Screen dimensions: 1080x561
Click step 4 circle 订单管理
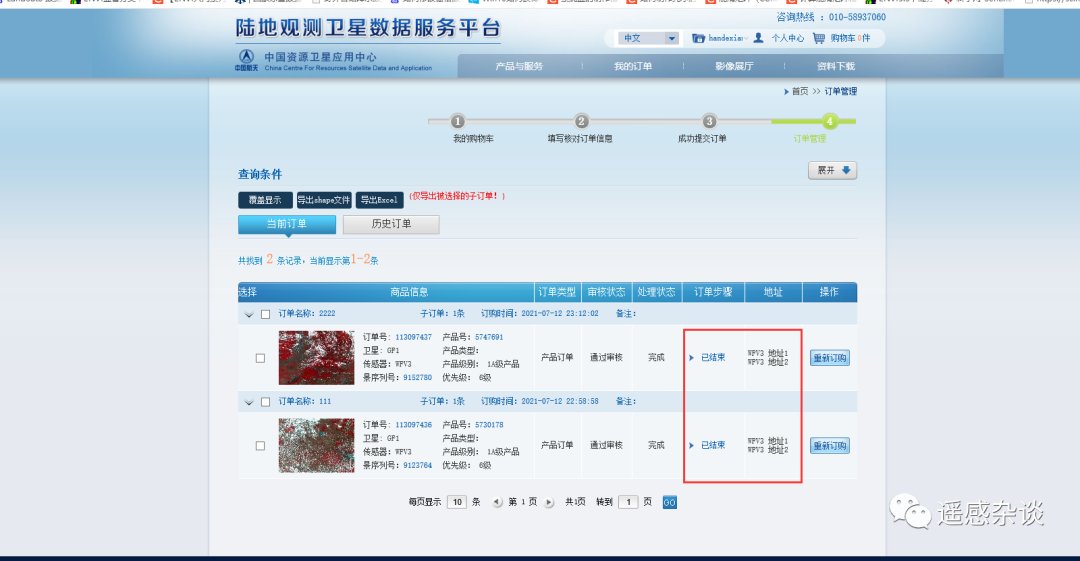coord(830,121)
